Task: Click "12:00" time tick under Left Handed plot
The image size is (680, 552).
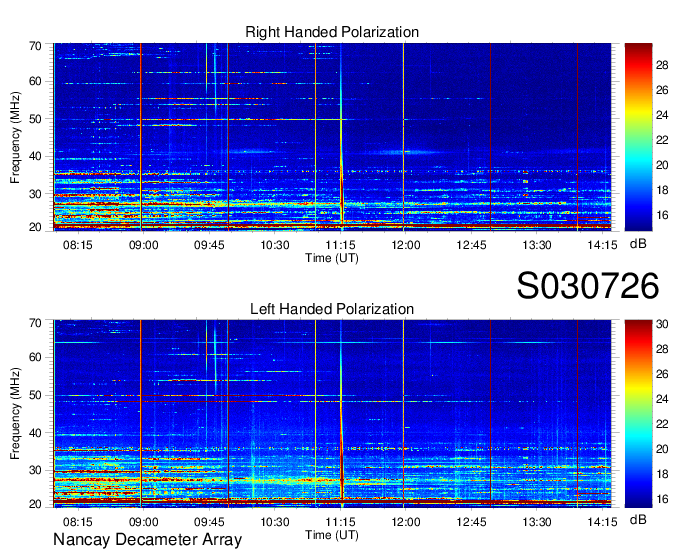Action: point(405,522)
